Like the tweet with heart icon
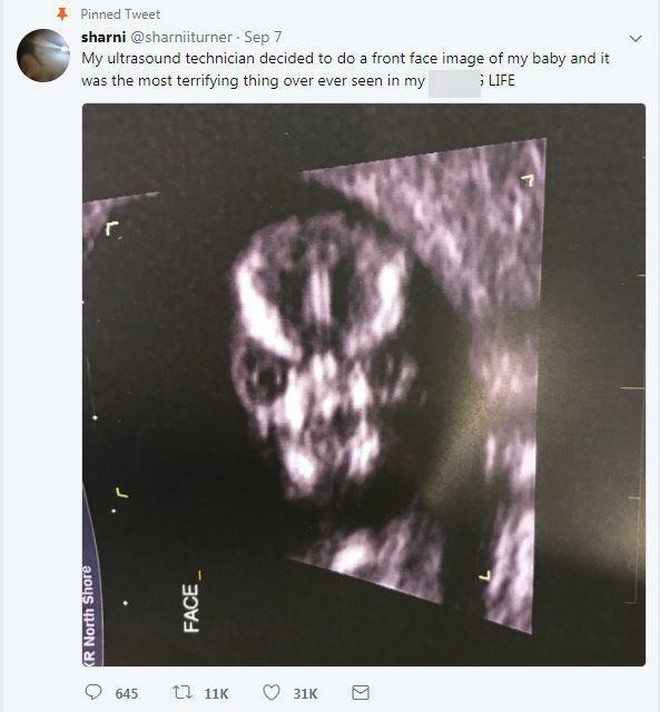This screenshot has height=712, width=660. 272,692
